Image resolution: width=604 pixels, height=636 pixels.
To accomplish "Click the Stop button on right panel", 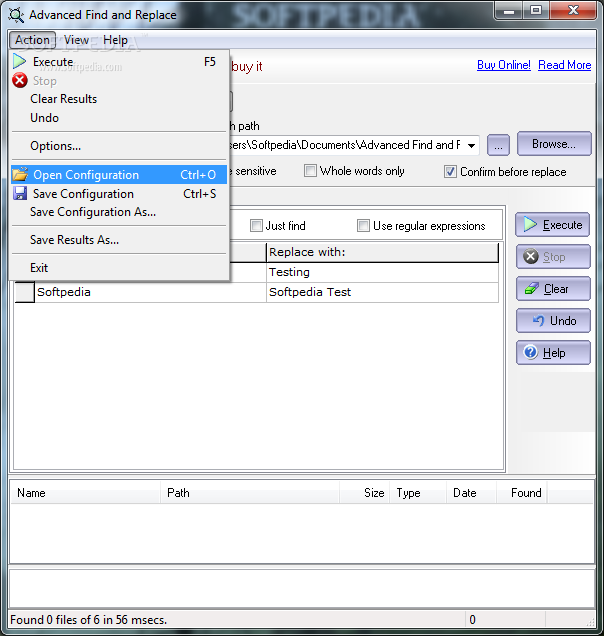I will coord(553,257).
